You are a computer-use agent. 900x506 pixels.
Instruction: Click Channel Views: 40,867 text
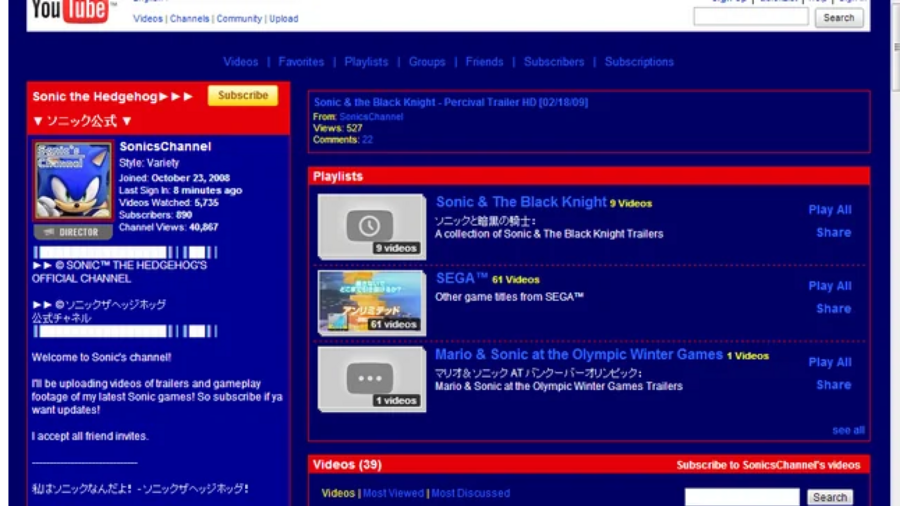(x=168, y=227)
